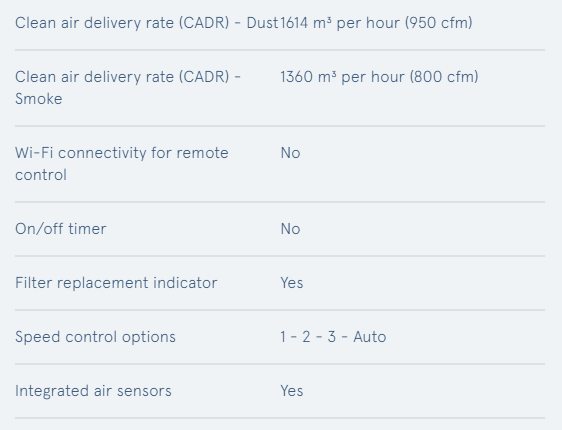Click the 'CADR - Smoke' row label
Viewport: 562px width, 430px height.
click(x=128, y=88)
